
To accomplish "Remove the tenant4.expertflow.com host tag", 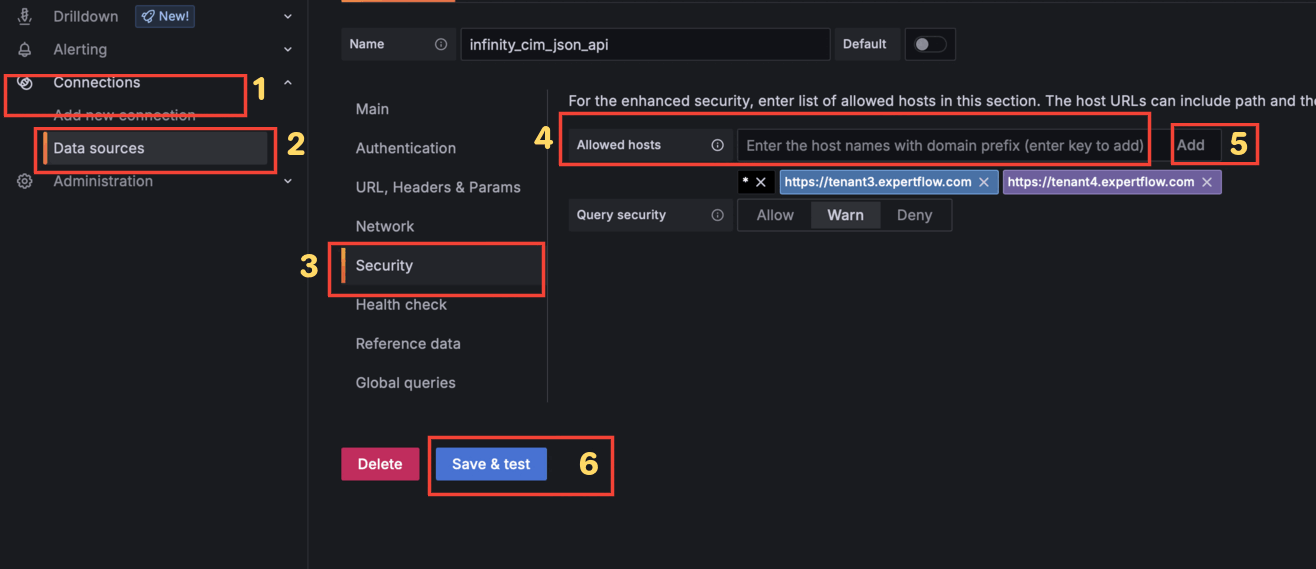I will [1207, 182].
